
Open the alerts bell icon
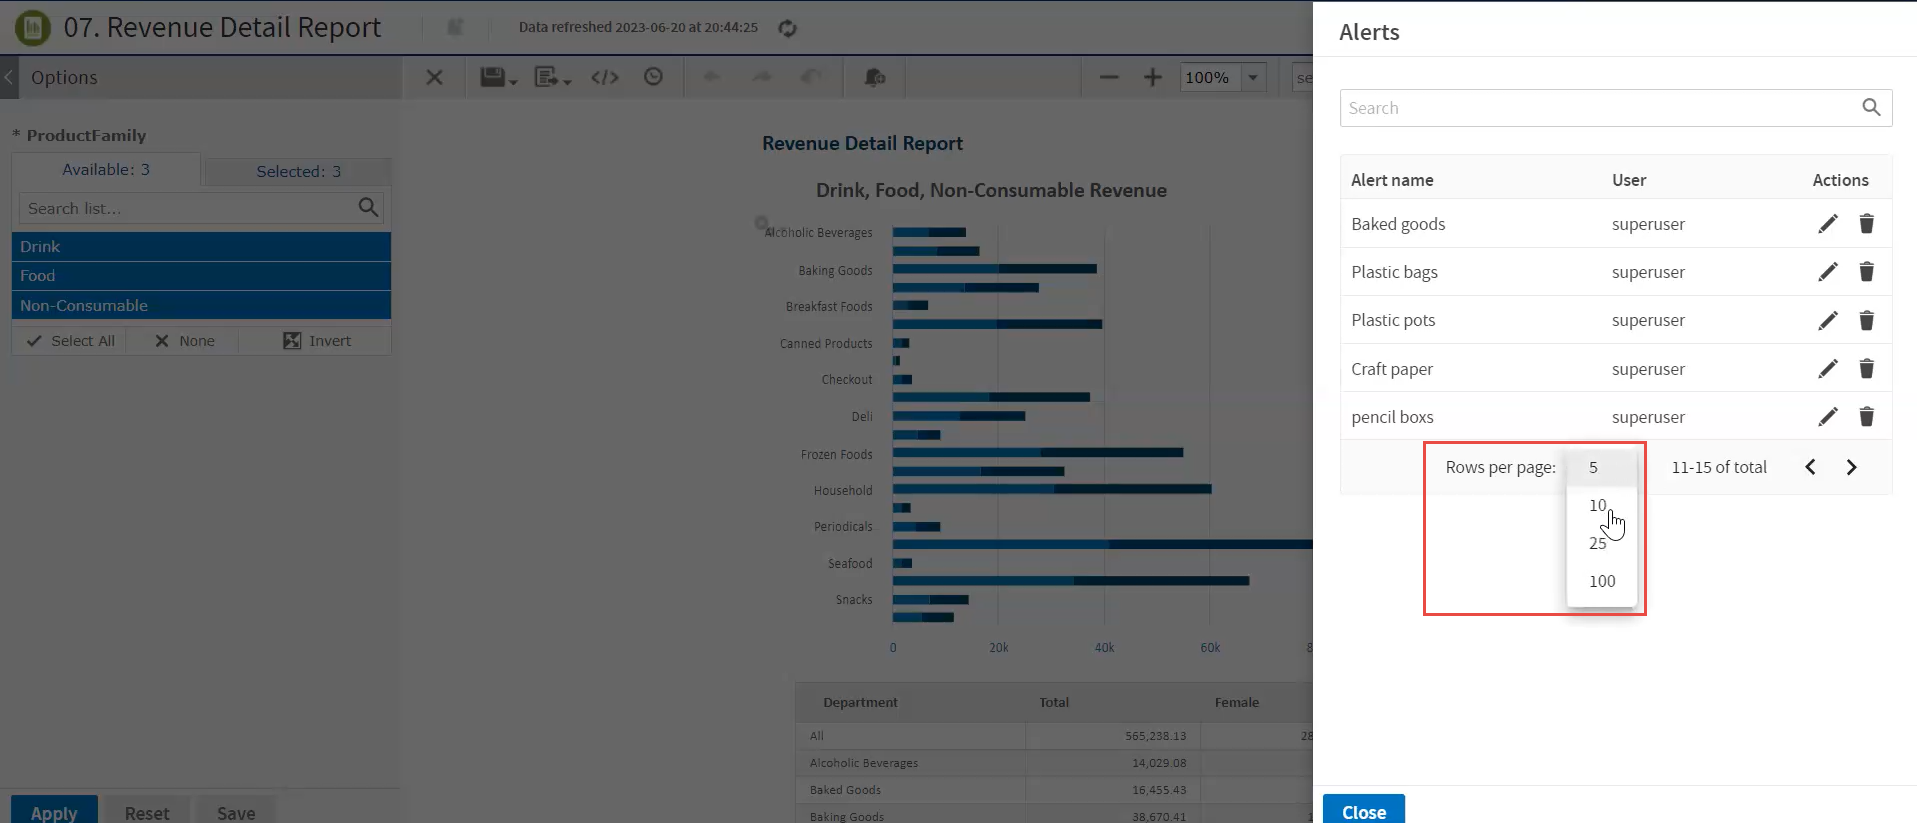click(875, 77)
